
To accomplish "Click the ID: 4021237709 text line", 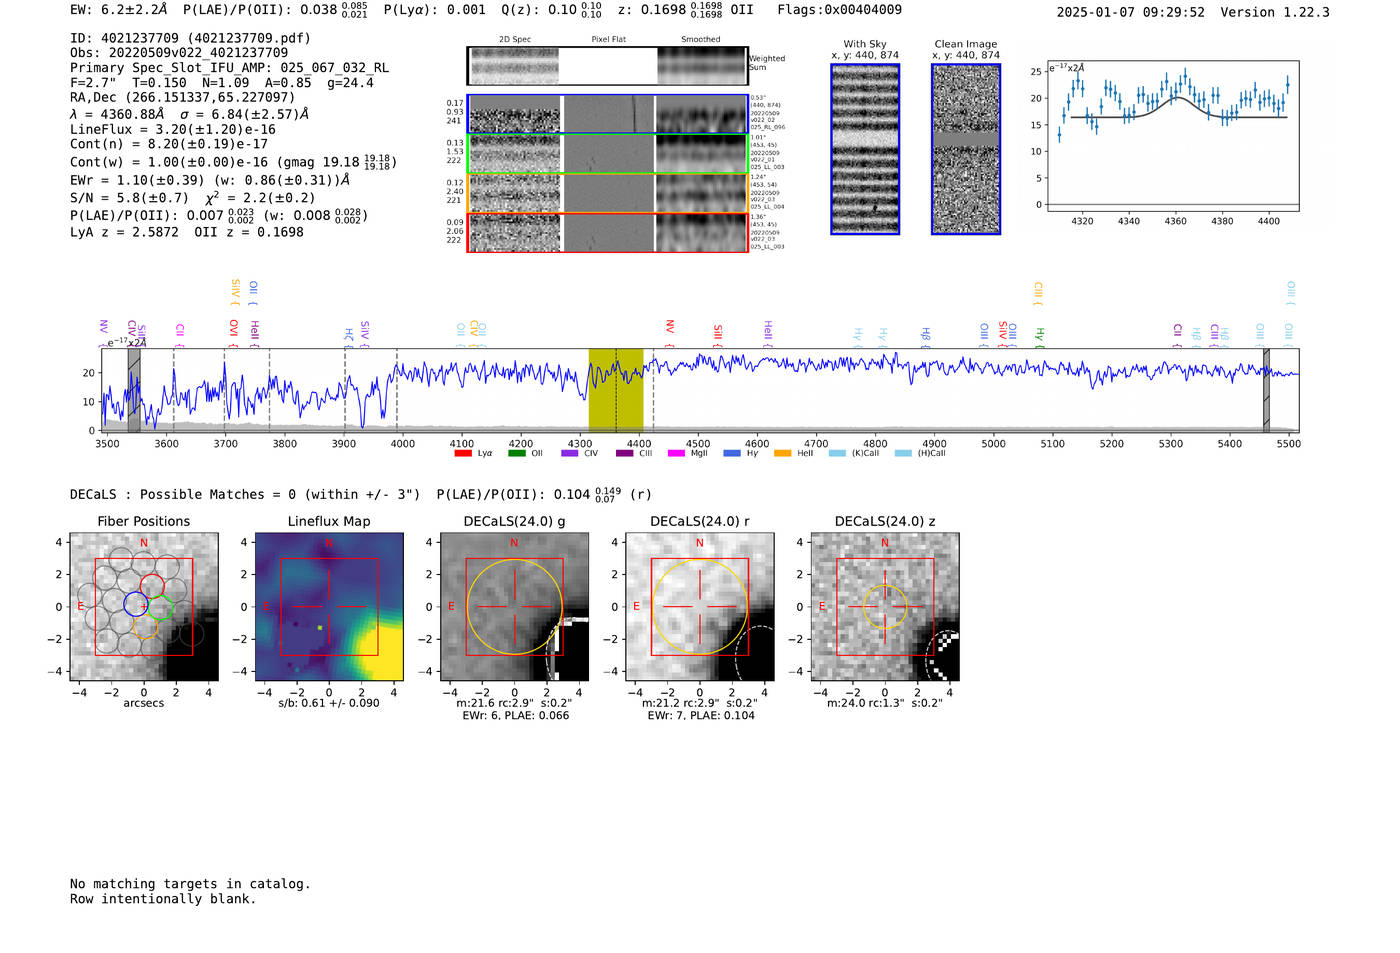I will tap(190, 38).
